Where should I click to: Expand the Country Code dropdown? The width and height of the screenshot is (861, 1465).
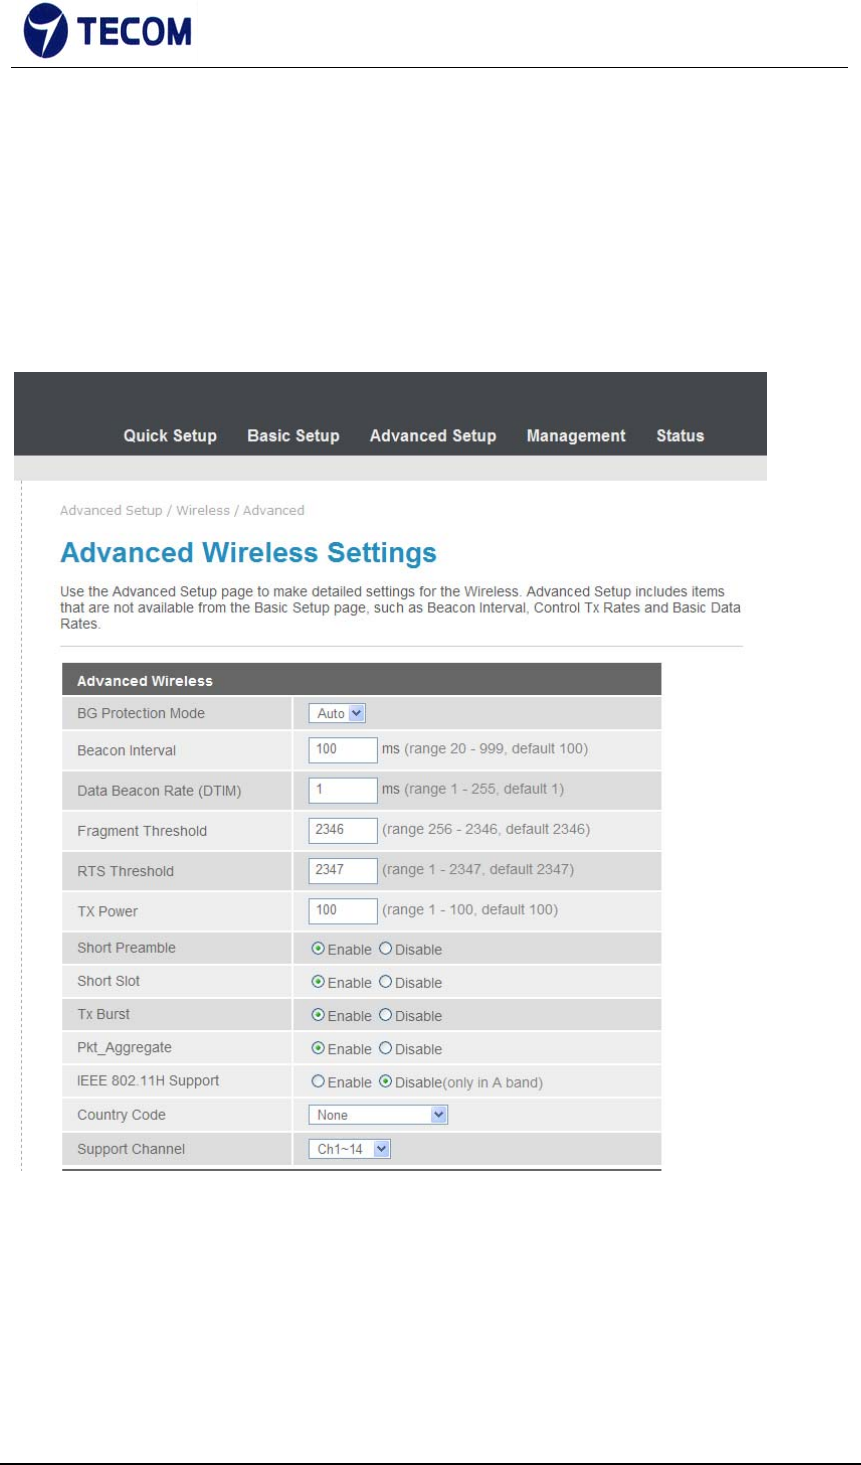[x=378, y=1115]
